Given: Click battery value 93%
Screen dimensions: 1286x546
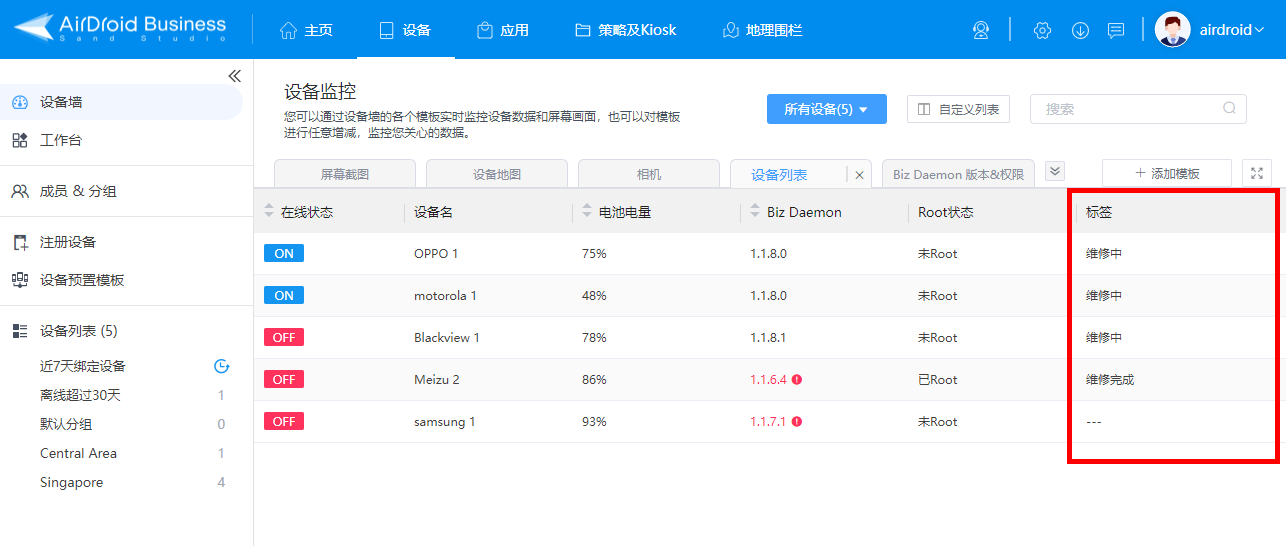Looking at the screenshot, I should pos(594,422).
